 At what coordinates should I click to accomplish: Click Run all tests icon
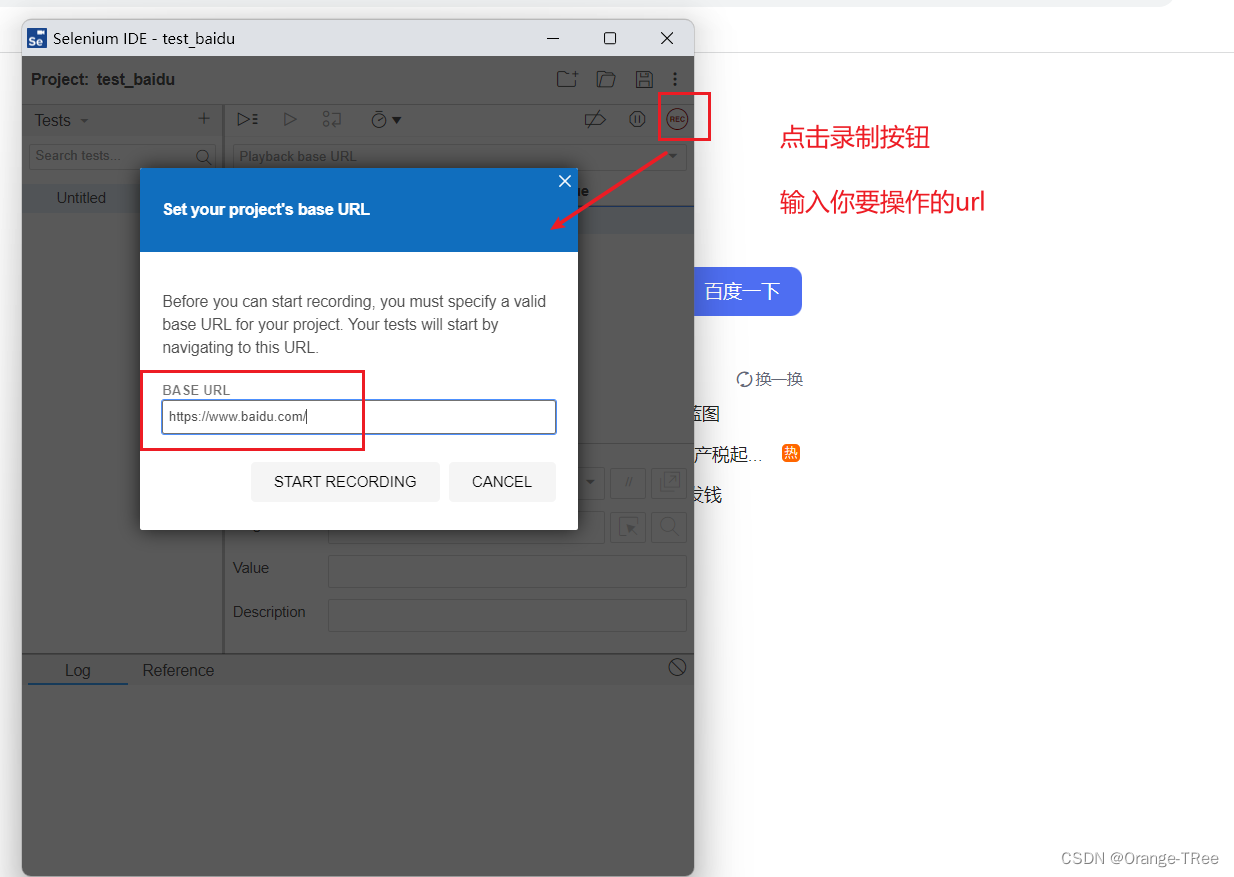[247, 119]
